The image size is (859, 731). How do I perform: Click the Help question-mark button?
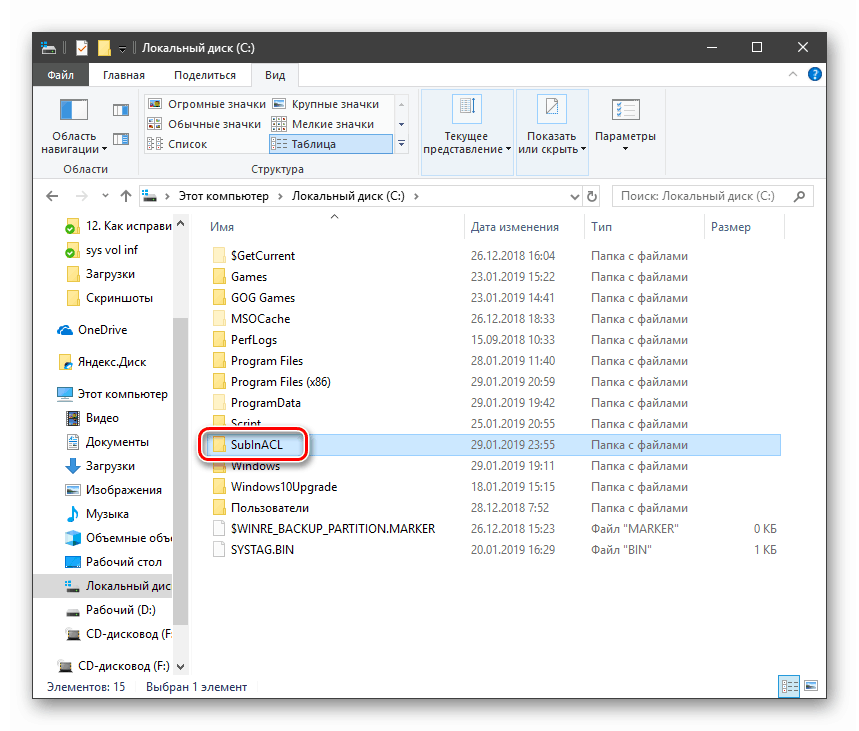tap(814, 74)
